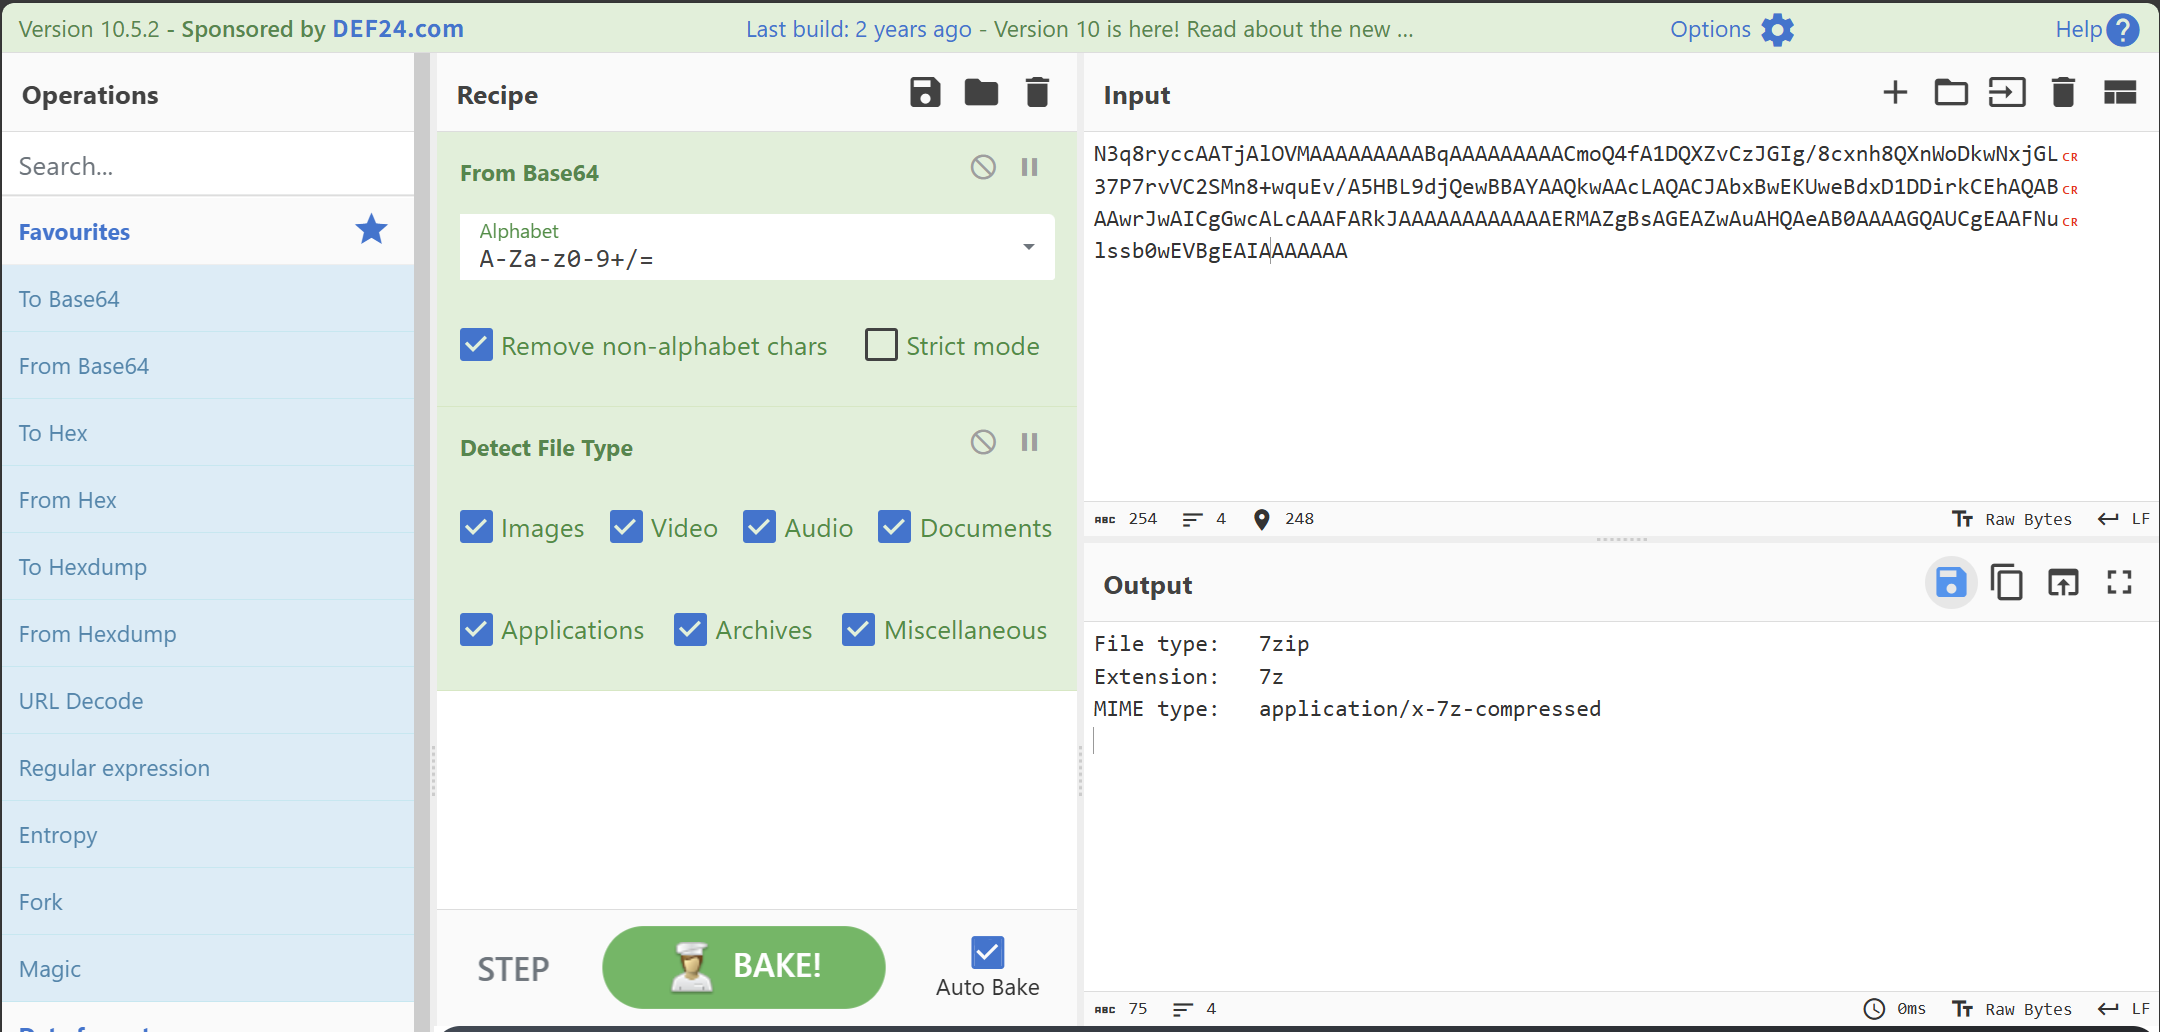Click the Options link text
The width and height of the screenshot is (2160, 1032).
1710,29
